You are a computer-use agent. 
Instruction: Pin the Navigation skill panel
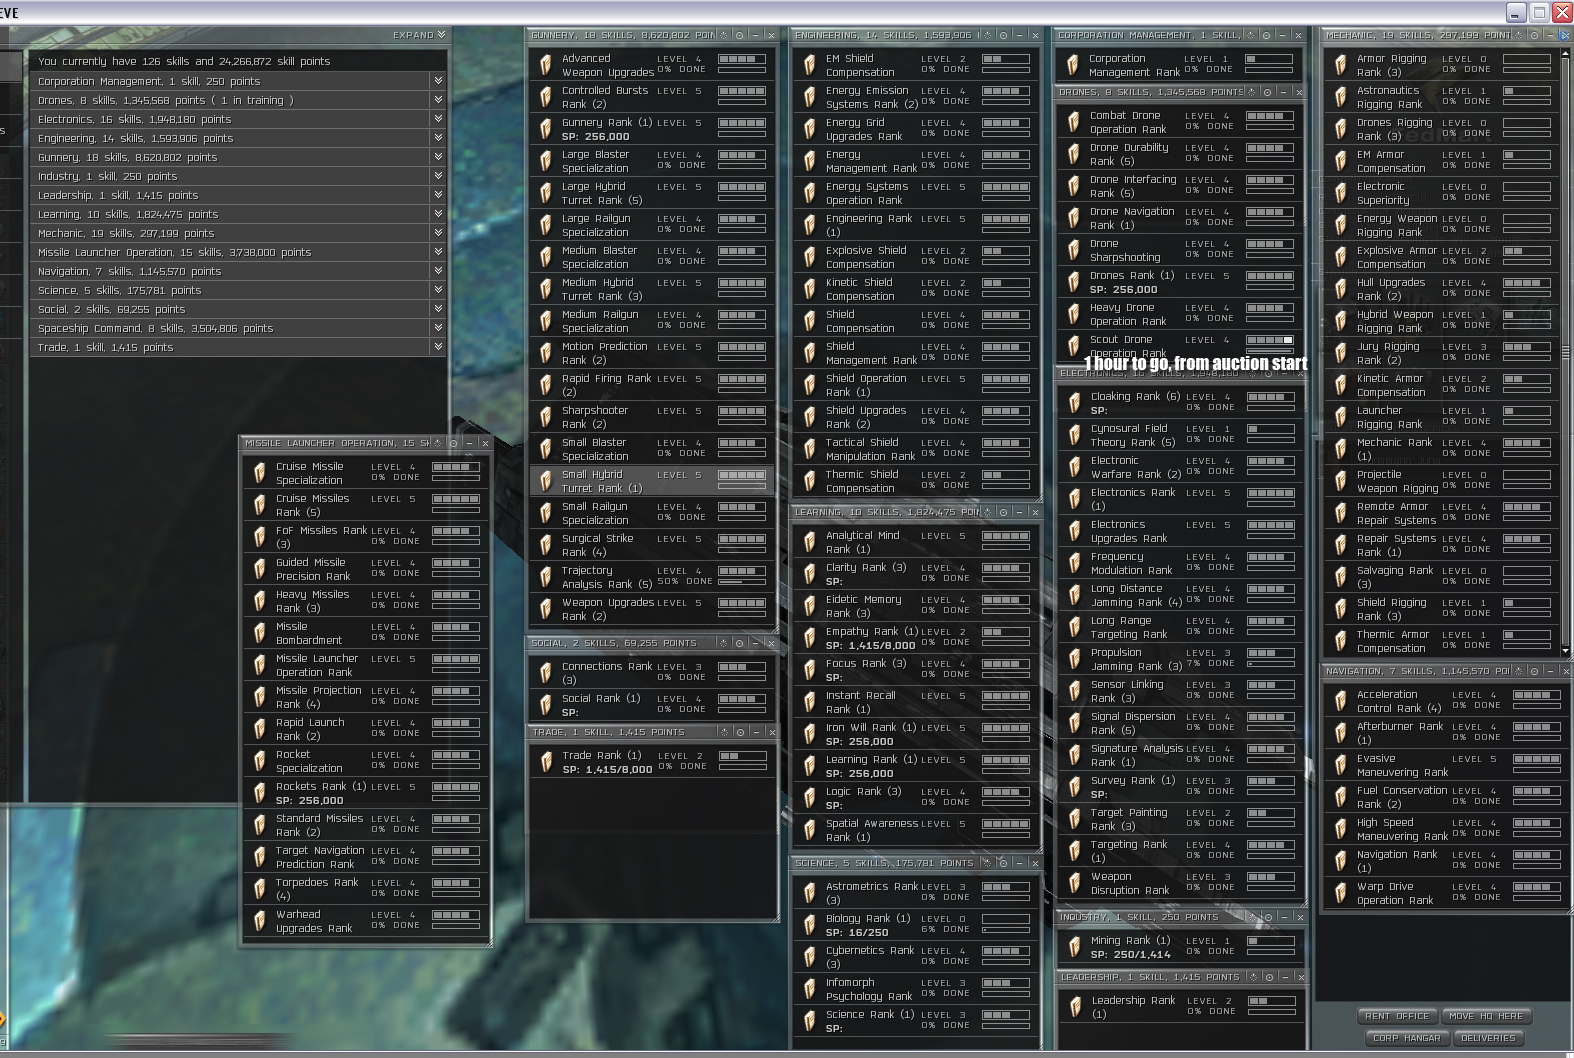1533,671
